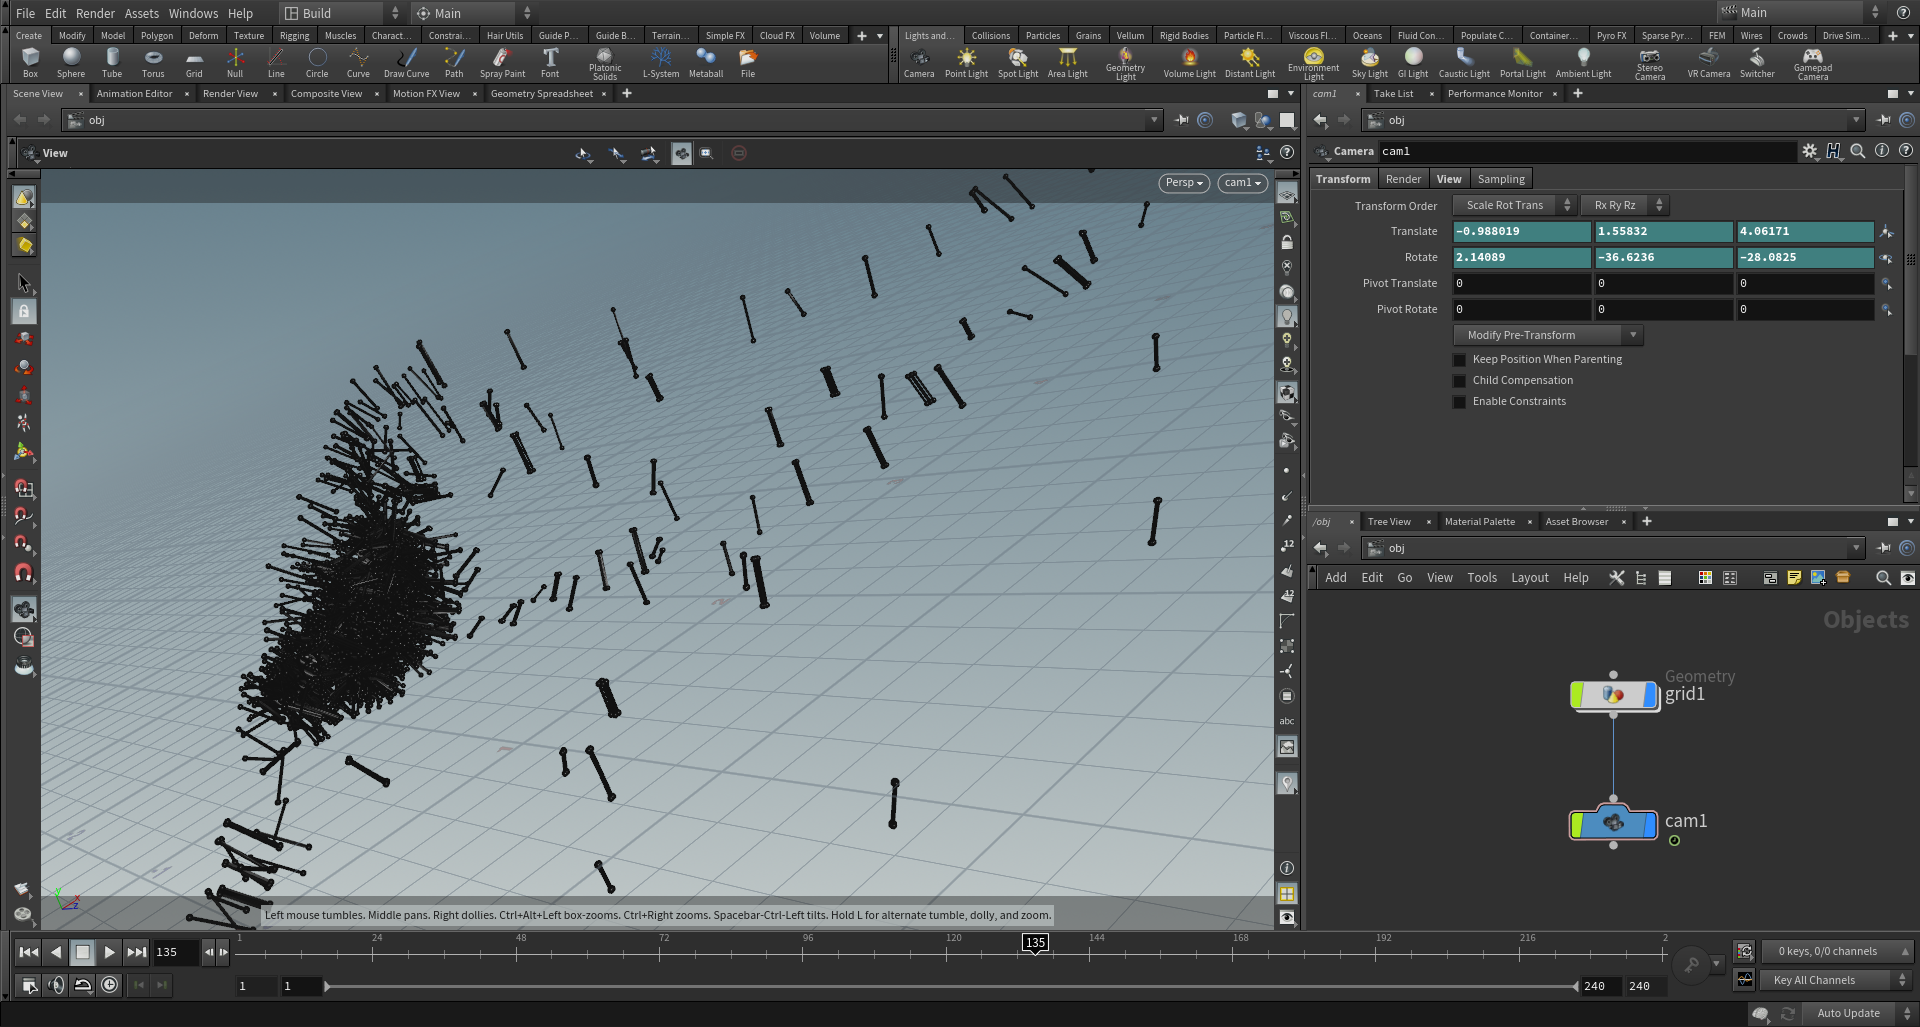Select the Platonic Solids tool
This screenshot has width=1920, height=1027.
coord(604,64)
